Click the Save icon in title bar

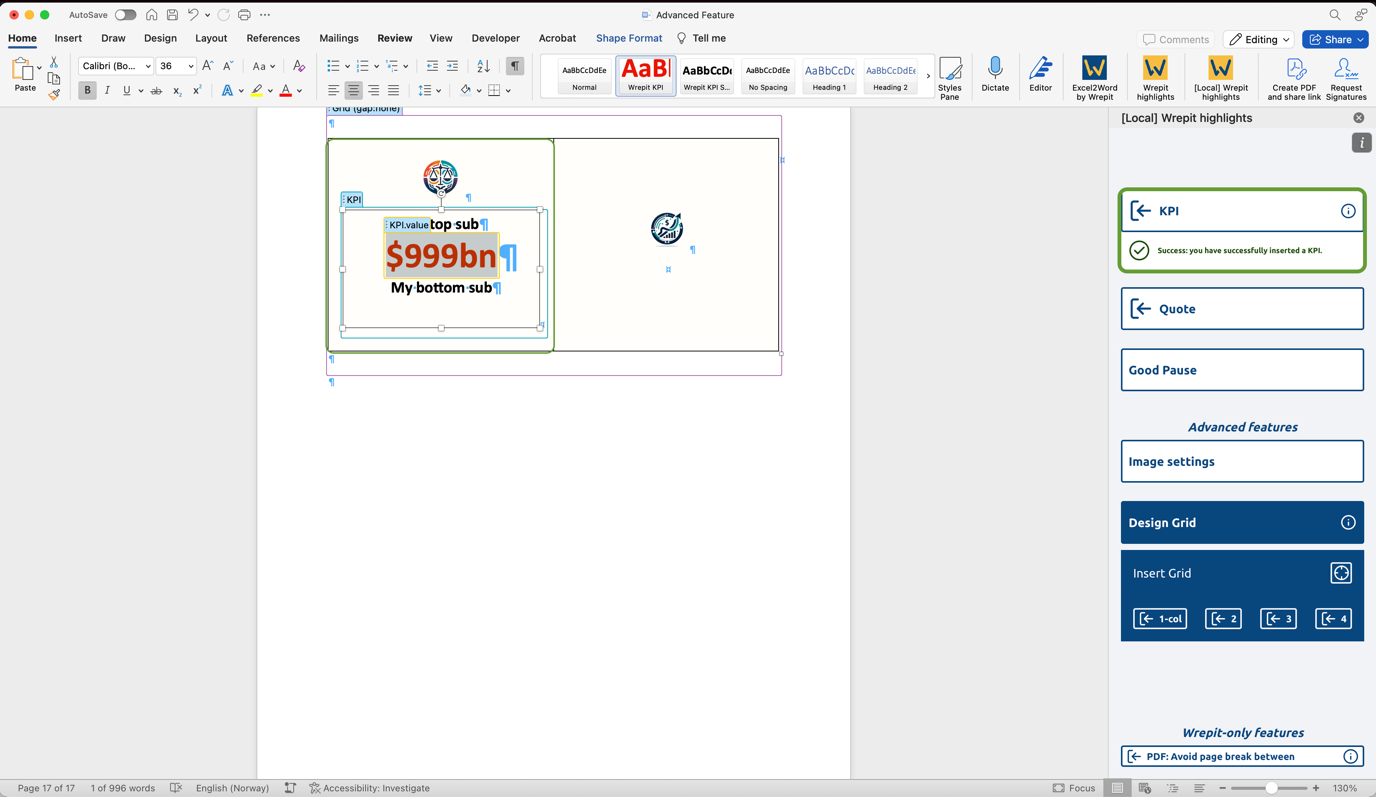172,15
